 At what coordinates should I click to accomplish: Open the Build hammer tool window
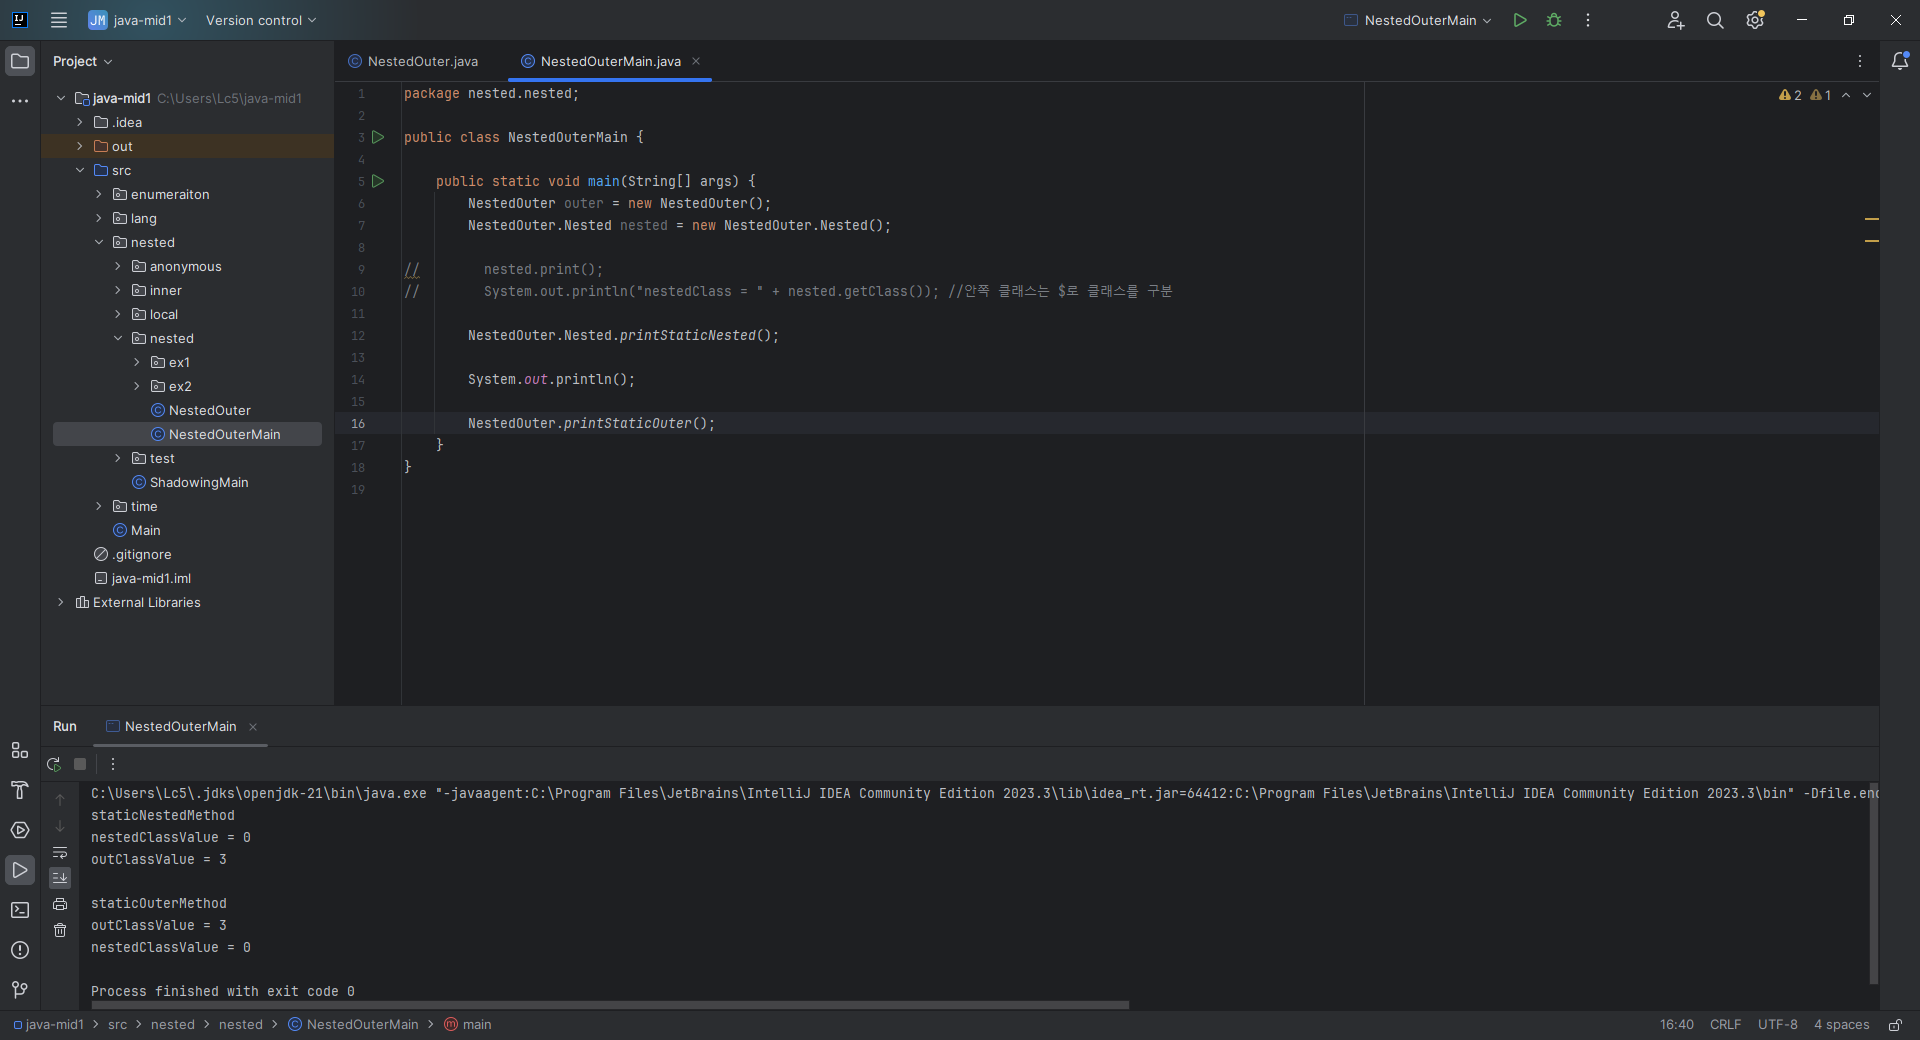point(20,790)
